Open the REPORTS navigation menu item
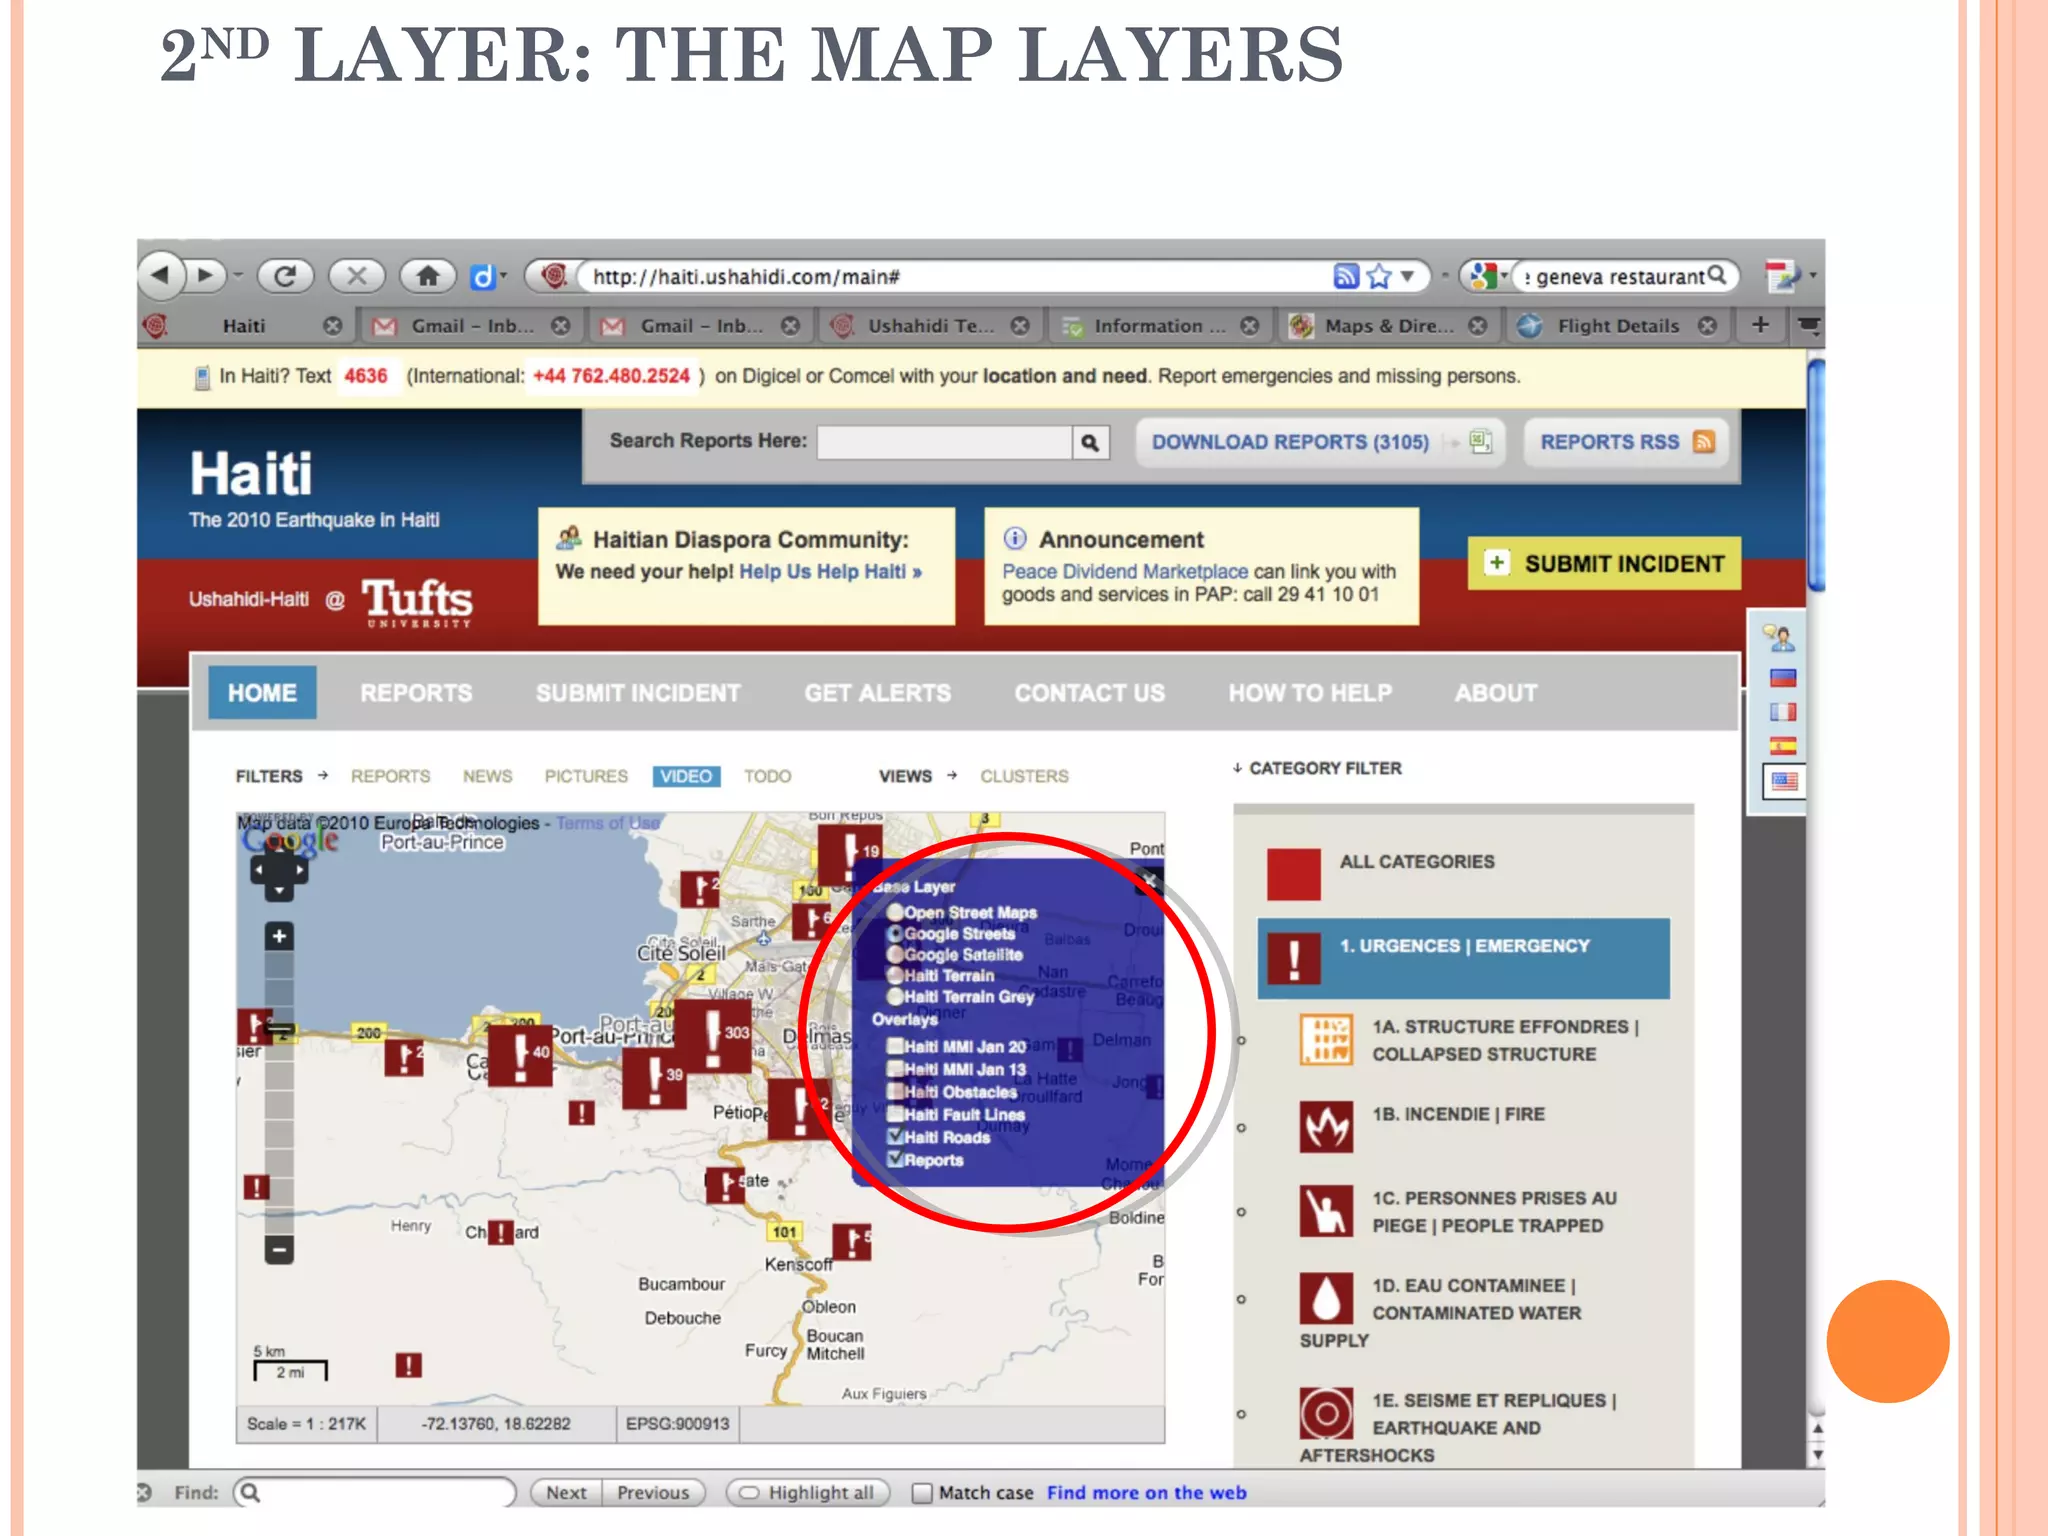Image resolution: width=2048 pixels, height=1536 pixels. [x=416, y=692]
